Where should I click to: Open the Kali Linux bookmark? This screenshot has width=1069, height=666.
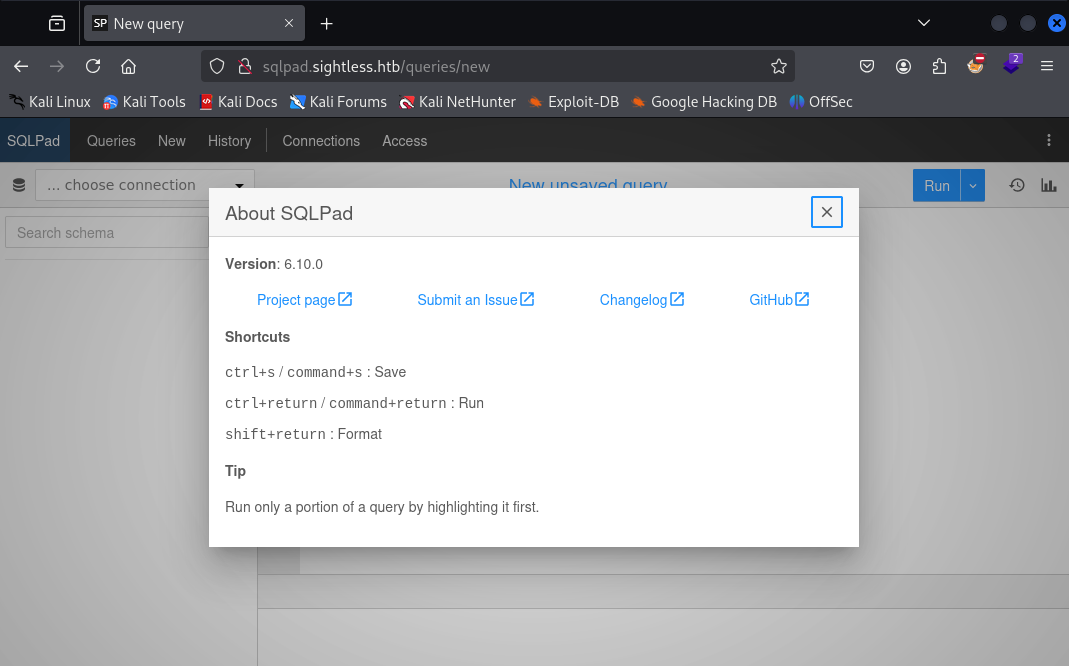click(50, 102)
